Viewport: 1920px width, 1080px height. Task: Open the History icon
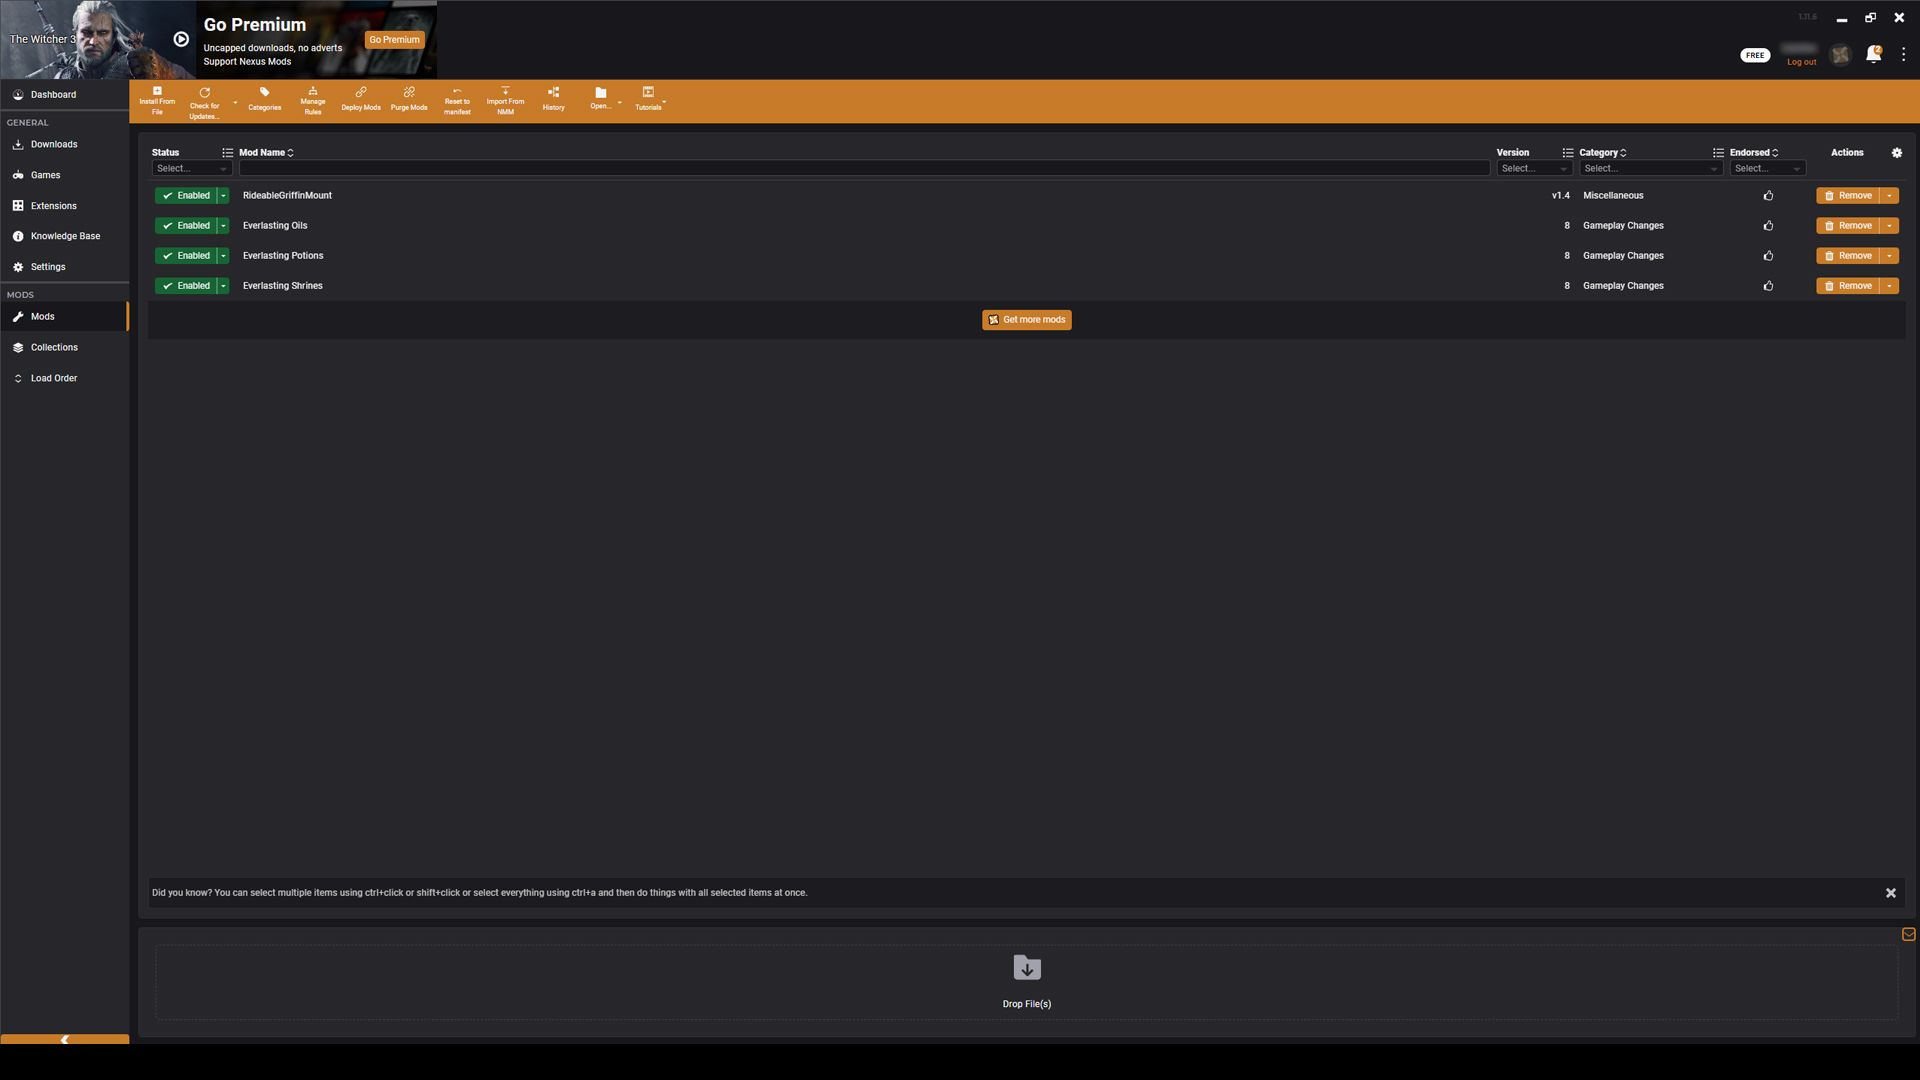tap(553, 99)
